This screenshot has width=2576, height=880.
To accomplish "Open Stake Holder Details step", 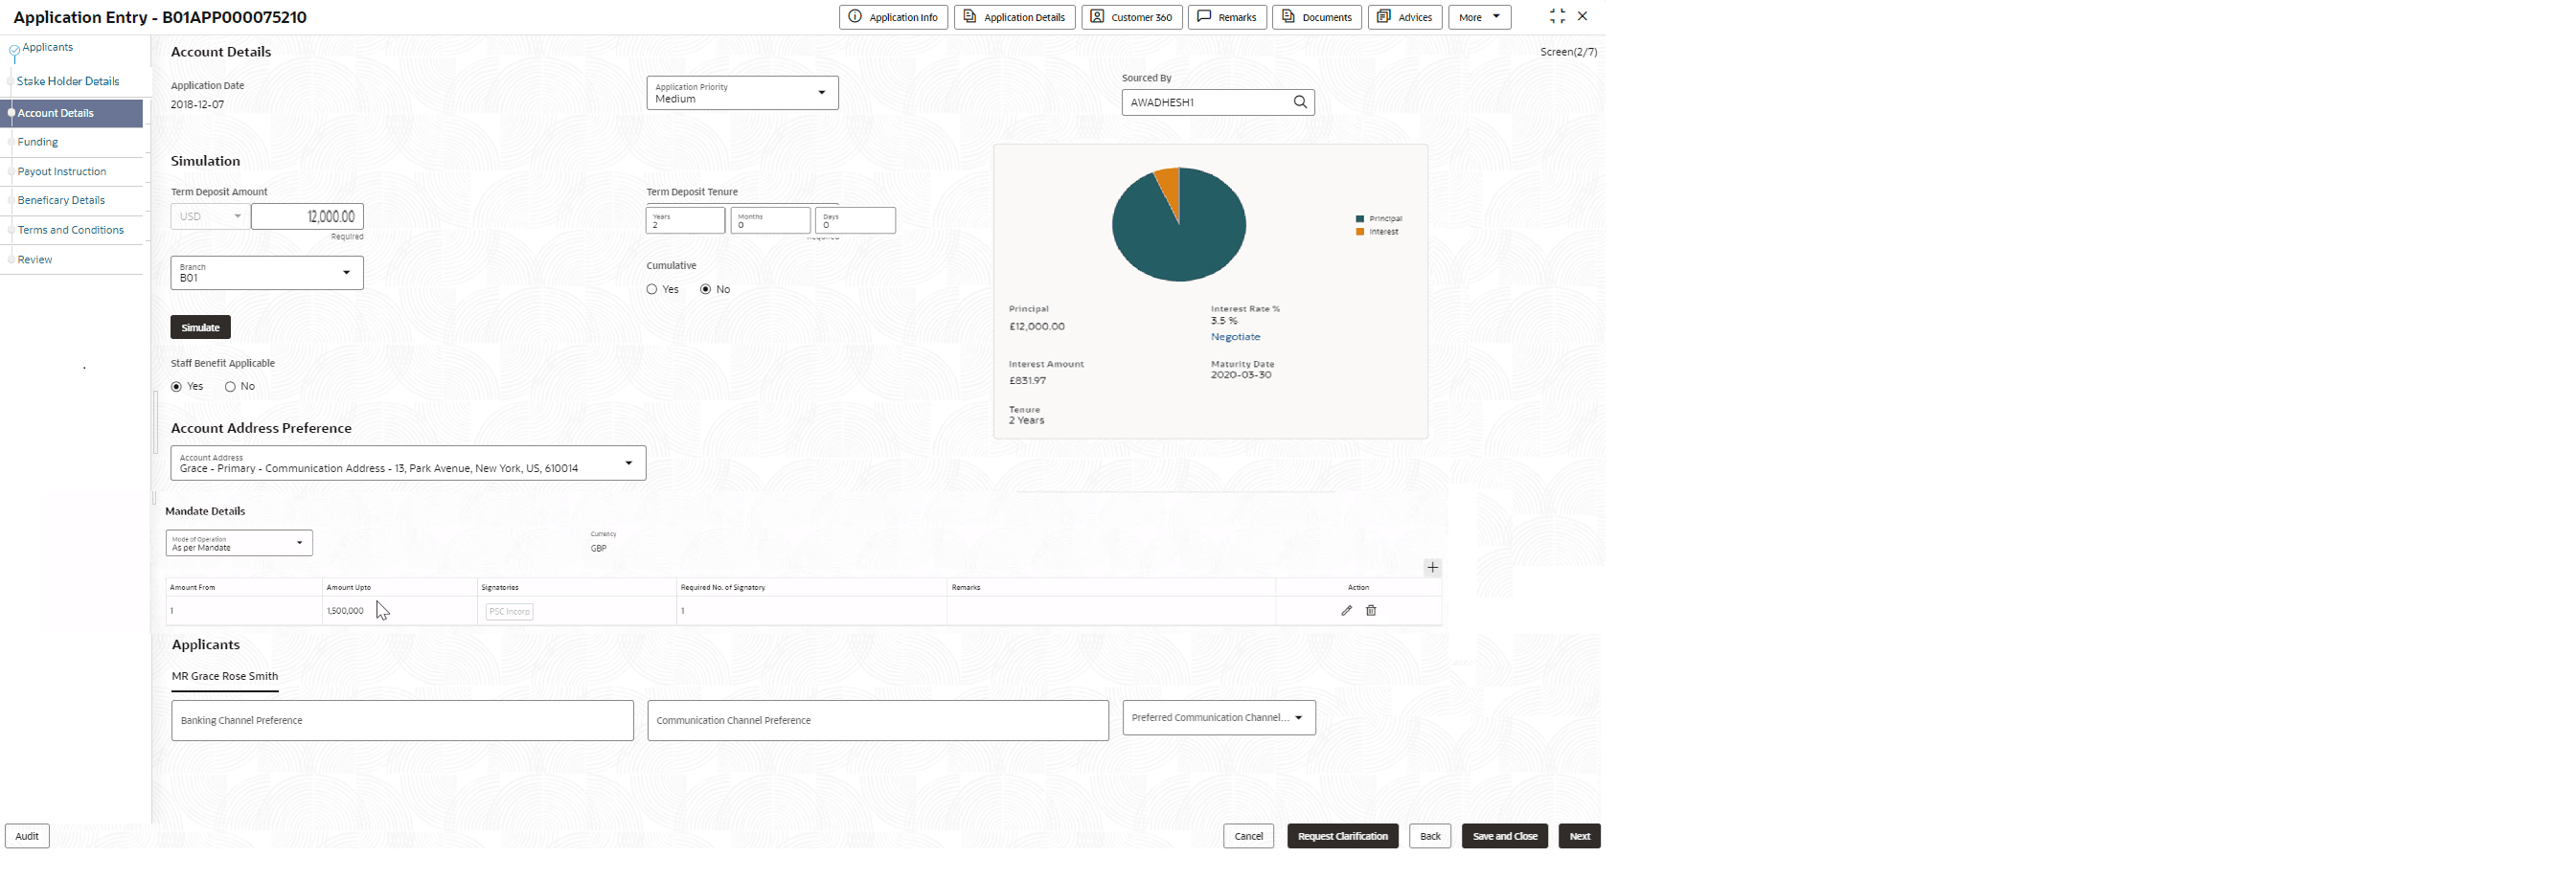I will coord(68,82).
